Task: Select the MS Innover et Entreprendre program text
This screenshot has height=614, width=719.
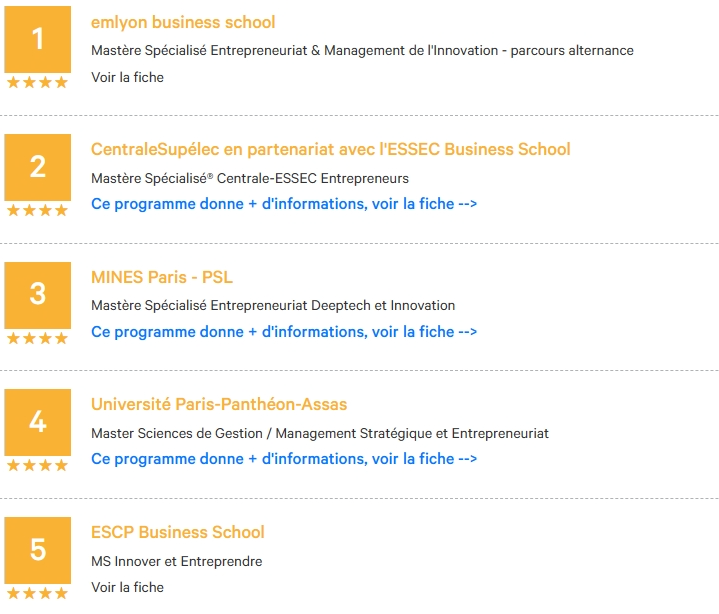Action: pyautogui.click(x=177, y=561)
